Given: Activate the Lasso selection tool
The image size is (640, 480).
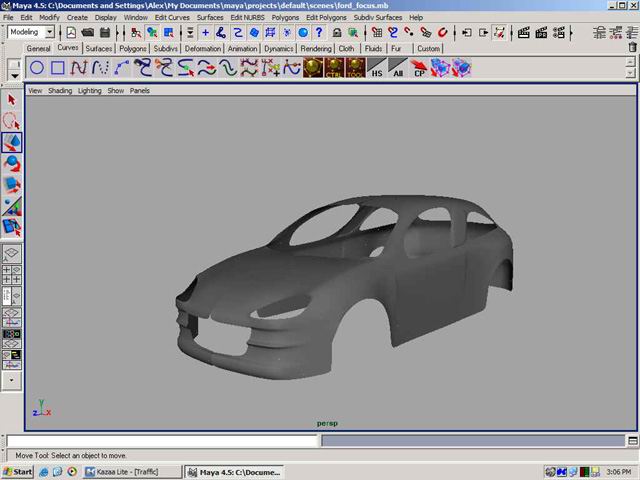Looking at the screenshot, I should (12, 121).
